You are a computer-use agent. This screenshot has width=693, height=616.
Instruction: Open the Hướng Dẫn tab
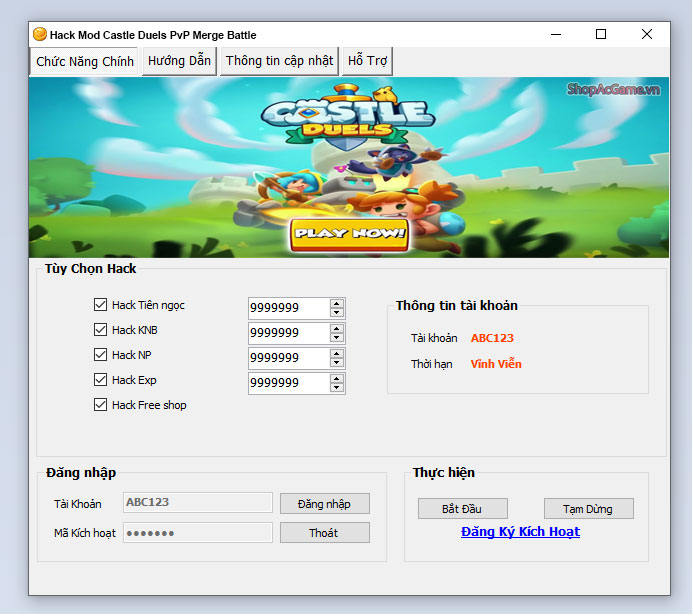179,61
